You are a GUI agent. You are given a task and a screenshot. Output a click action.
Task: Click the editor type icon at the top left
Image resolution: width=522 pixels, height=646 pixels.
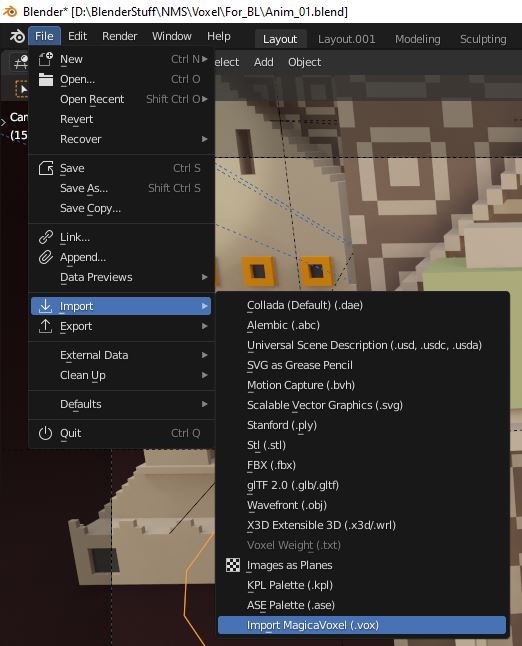[x=20, y=62]
